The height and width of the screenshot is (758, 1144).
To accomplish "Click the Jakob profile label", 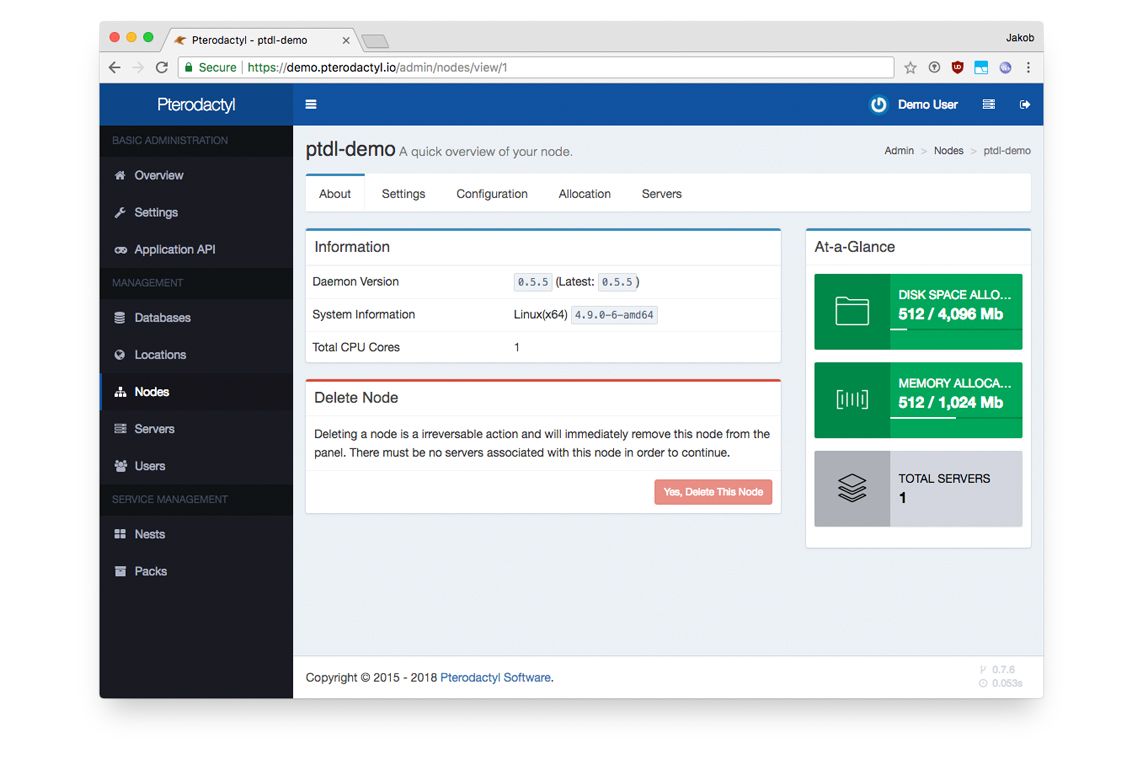I will [1019, 38].
